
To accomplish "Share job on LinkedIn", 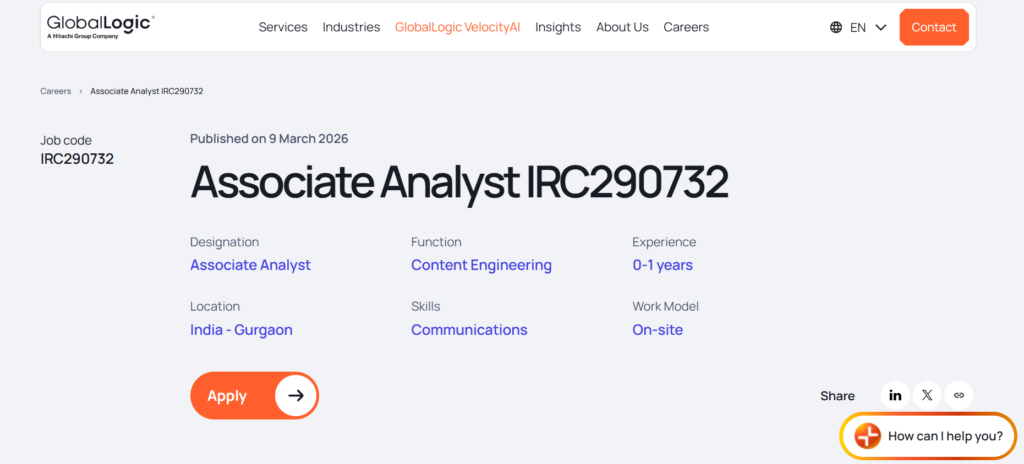I will pos(895,395).
